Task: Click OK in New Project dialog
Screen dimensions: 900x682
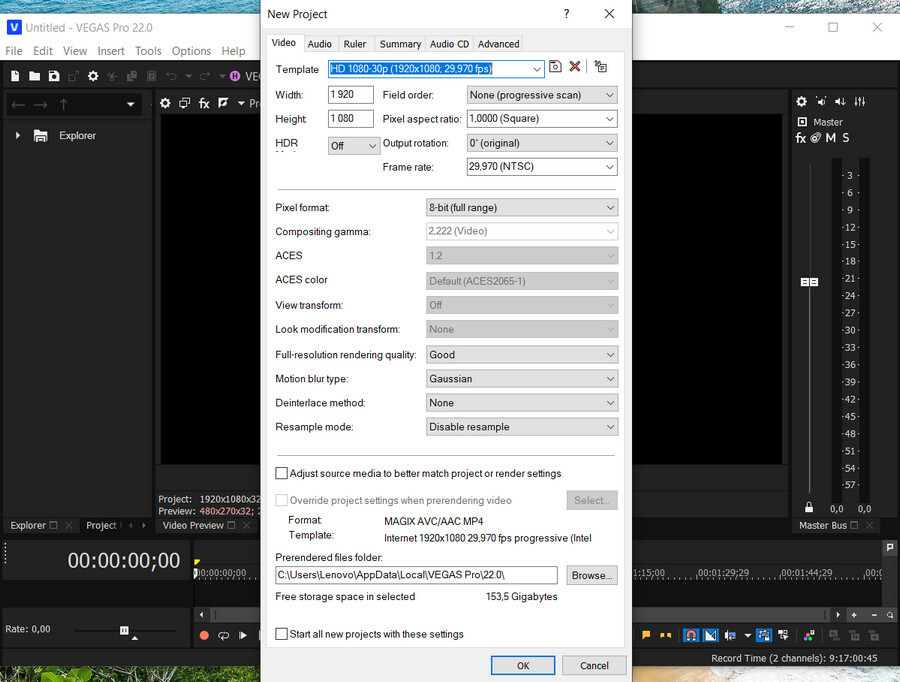Action: (523, 665)
